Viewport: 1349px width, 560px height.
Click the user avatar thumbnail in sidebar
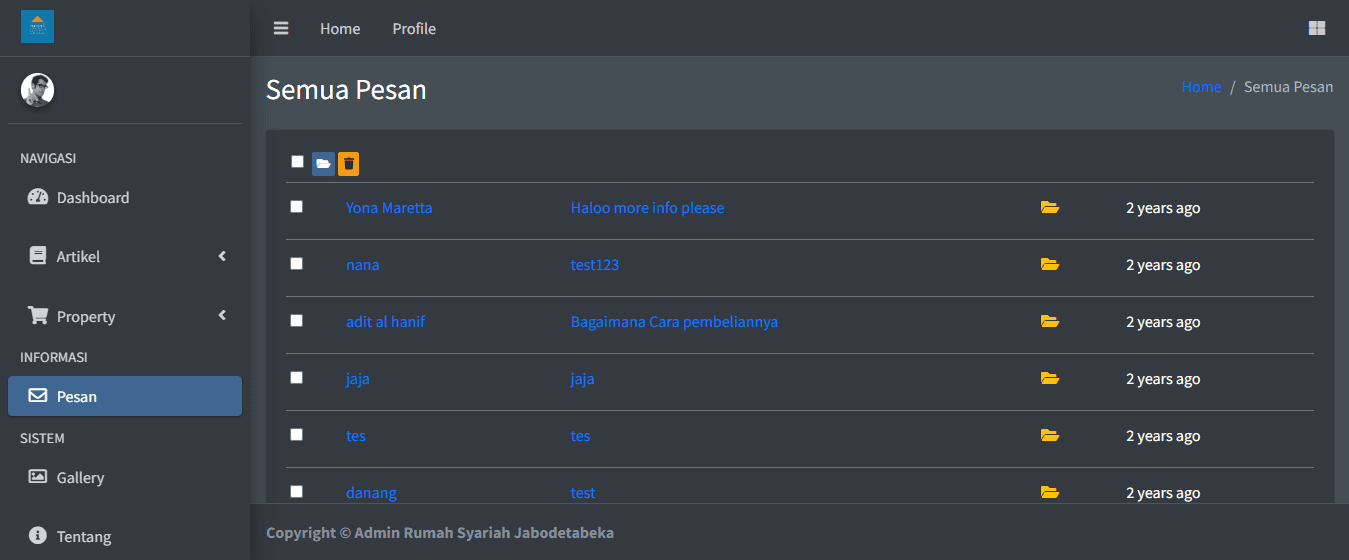(38, 90)
